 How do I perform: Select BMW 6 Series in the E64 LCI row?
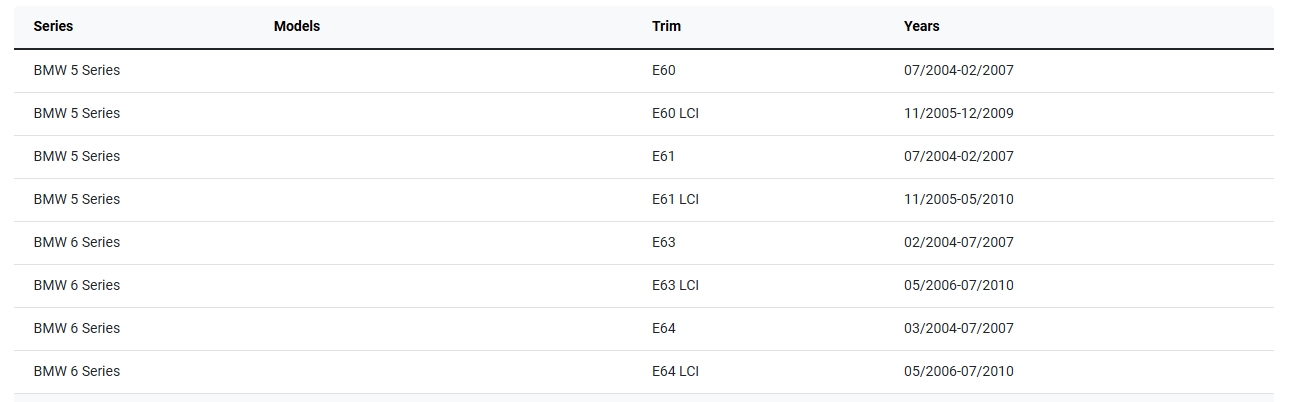(x=77, y=372)
